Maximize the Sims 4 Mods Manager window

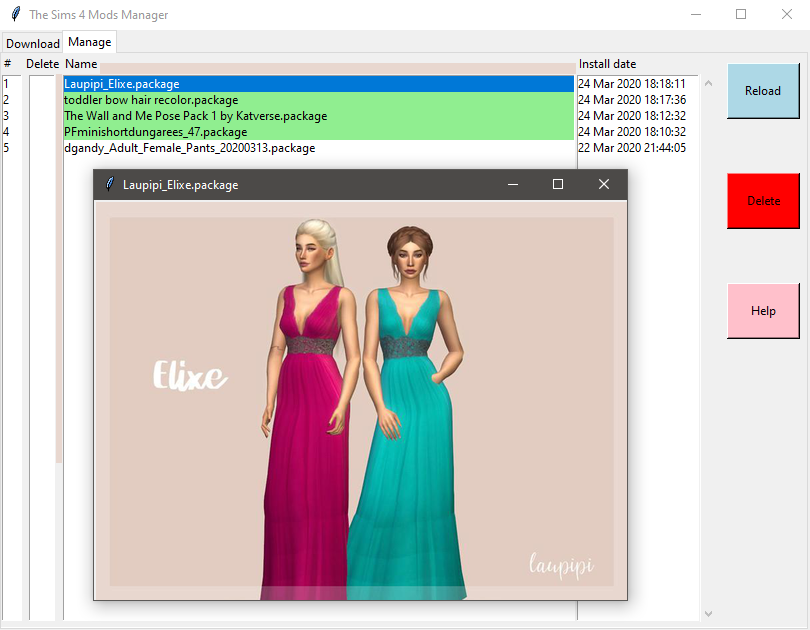(x=741, y=14)
